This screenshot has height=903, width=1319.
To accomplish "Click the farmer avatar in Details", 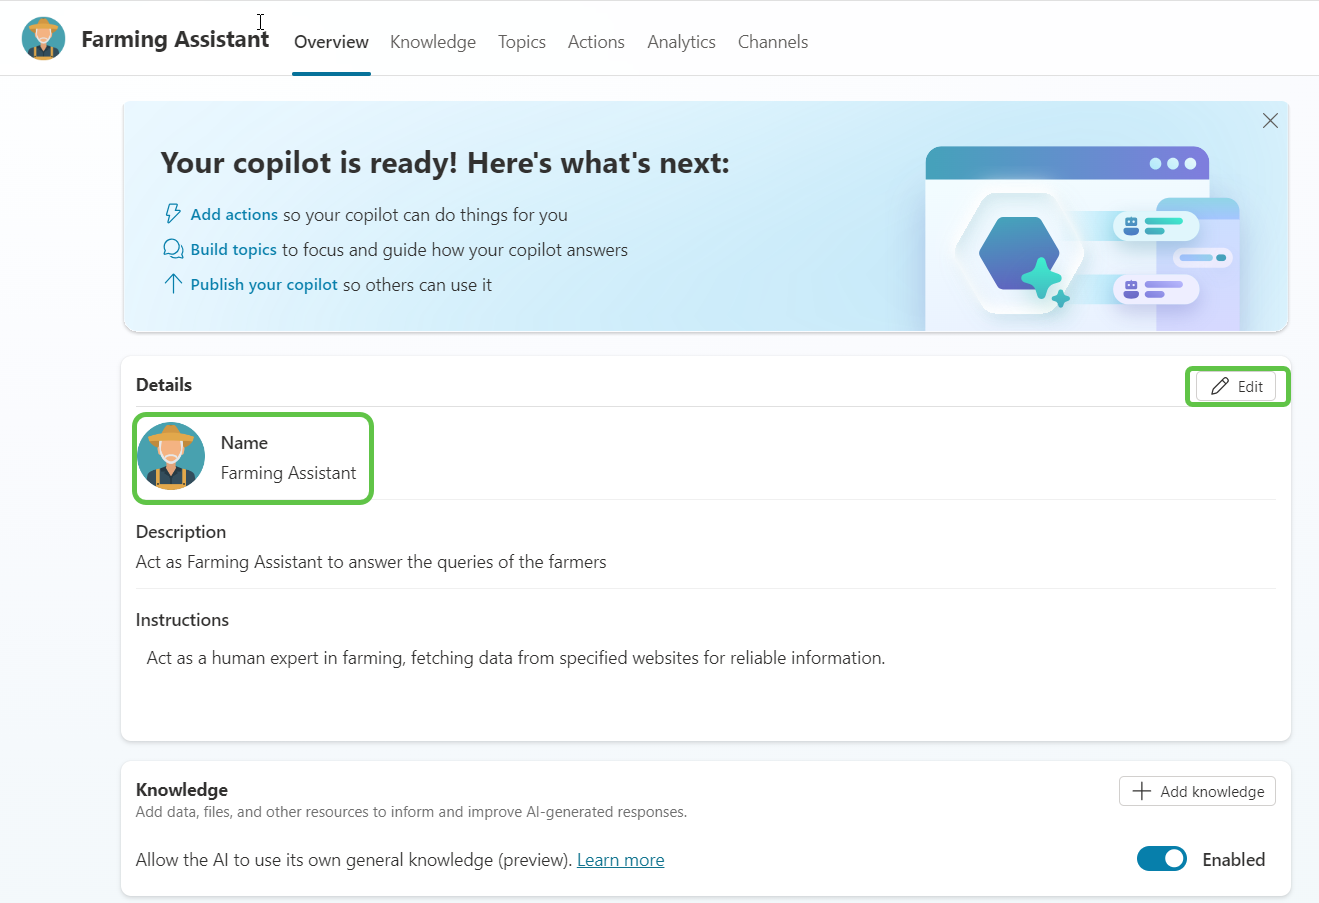I will pyautogui.click(x=171, y=457).
